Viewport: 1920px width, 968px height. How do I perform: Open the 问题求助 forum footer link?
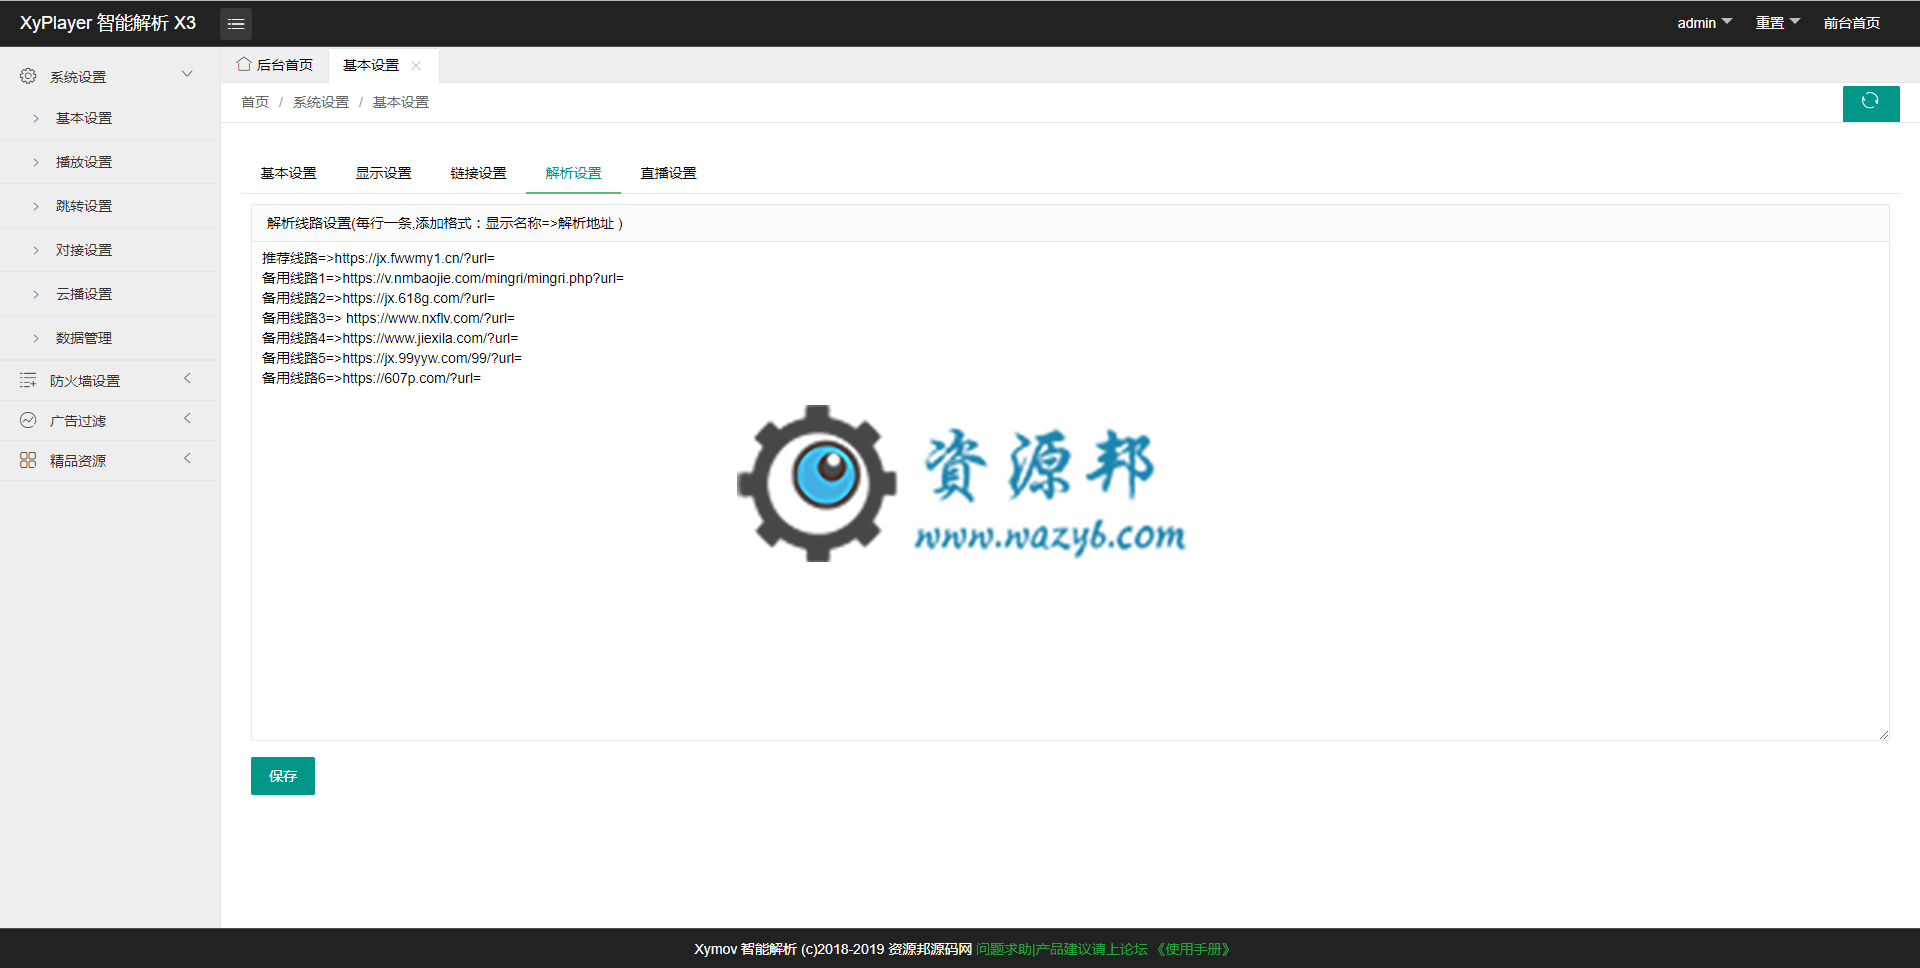point(1062,949)
